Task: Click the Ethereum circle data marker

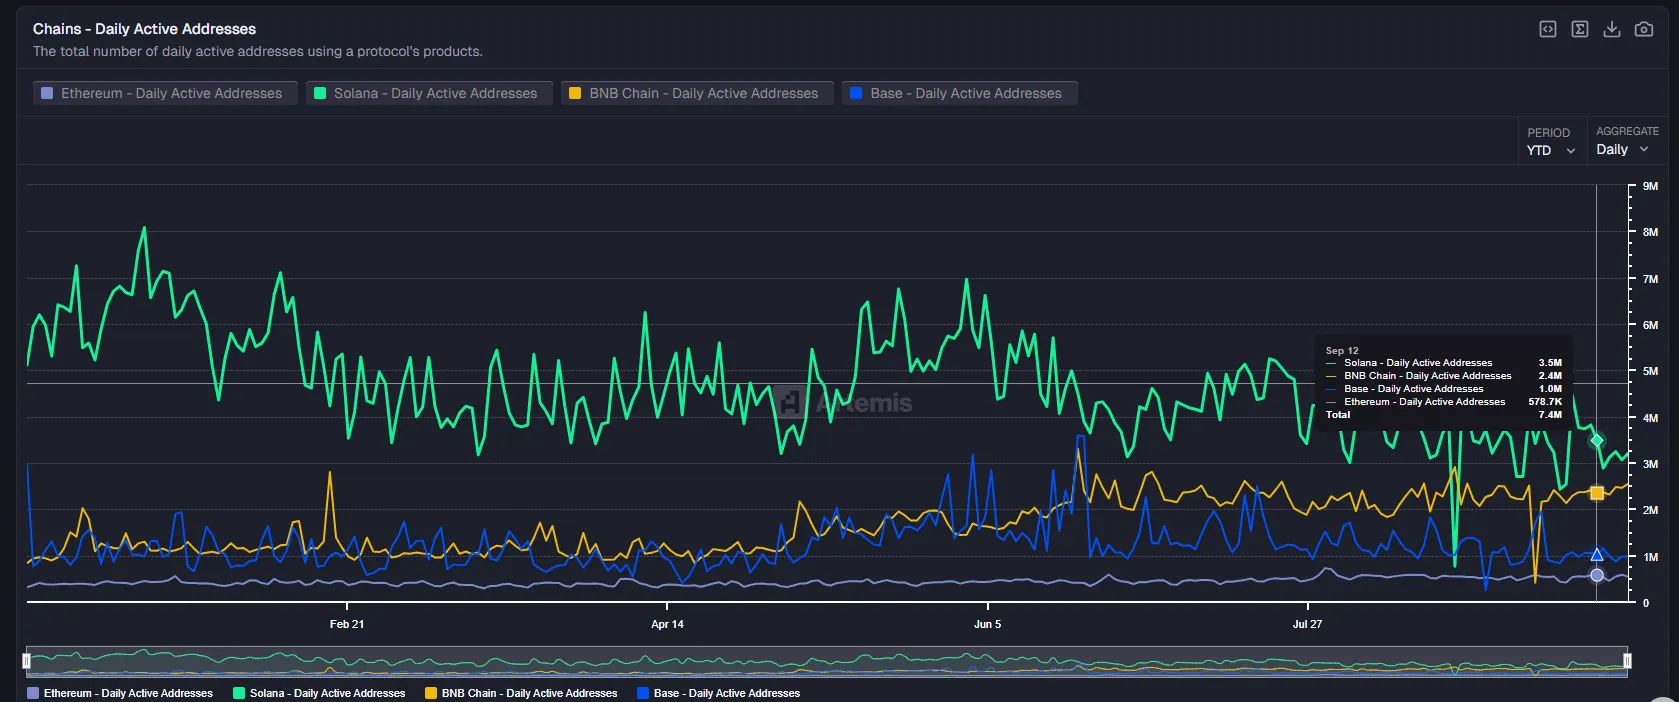Action: click(1597, 575)
